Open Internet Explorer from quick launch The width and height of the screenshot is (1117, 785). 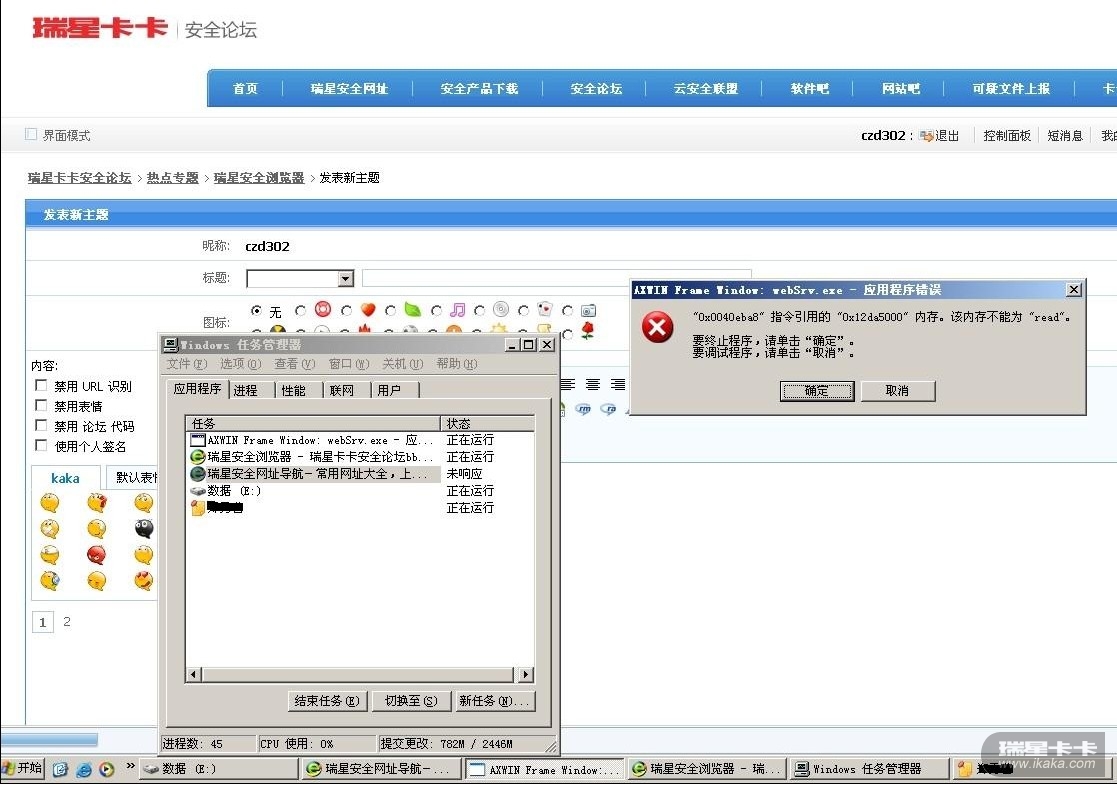[84, 769]
